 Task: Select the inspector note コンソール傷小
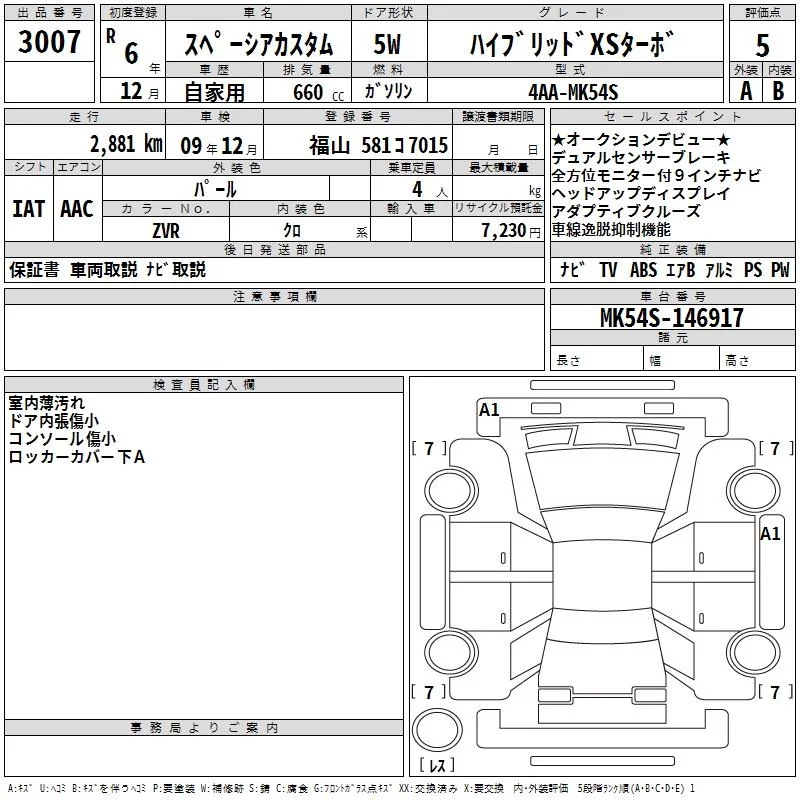click(62, 439)
